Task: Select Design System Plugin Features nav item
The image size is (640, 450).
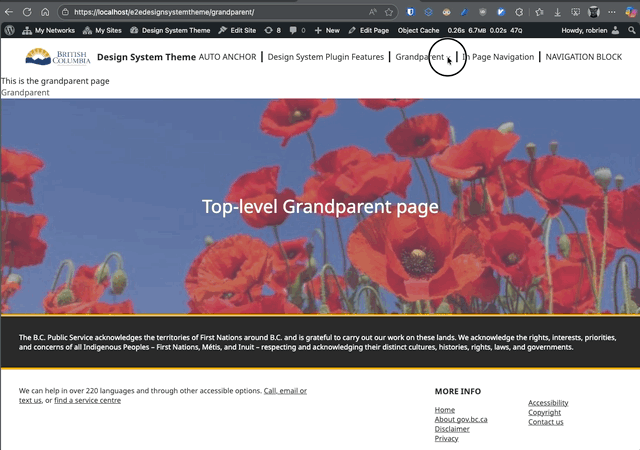Action: coord(325,57)
